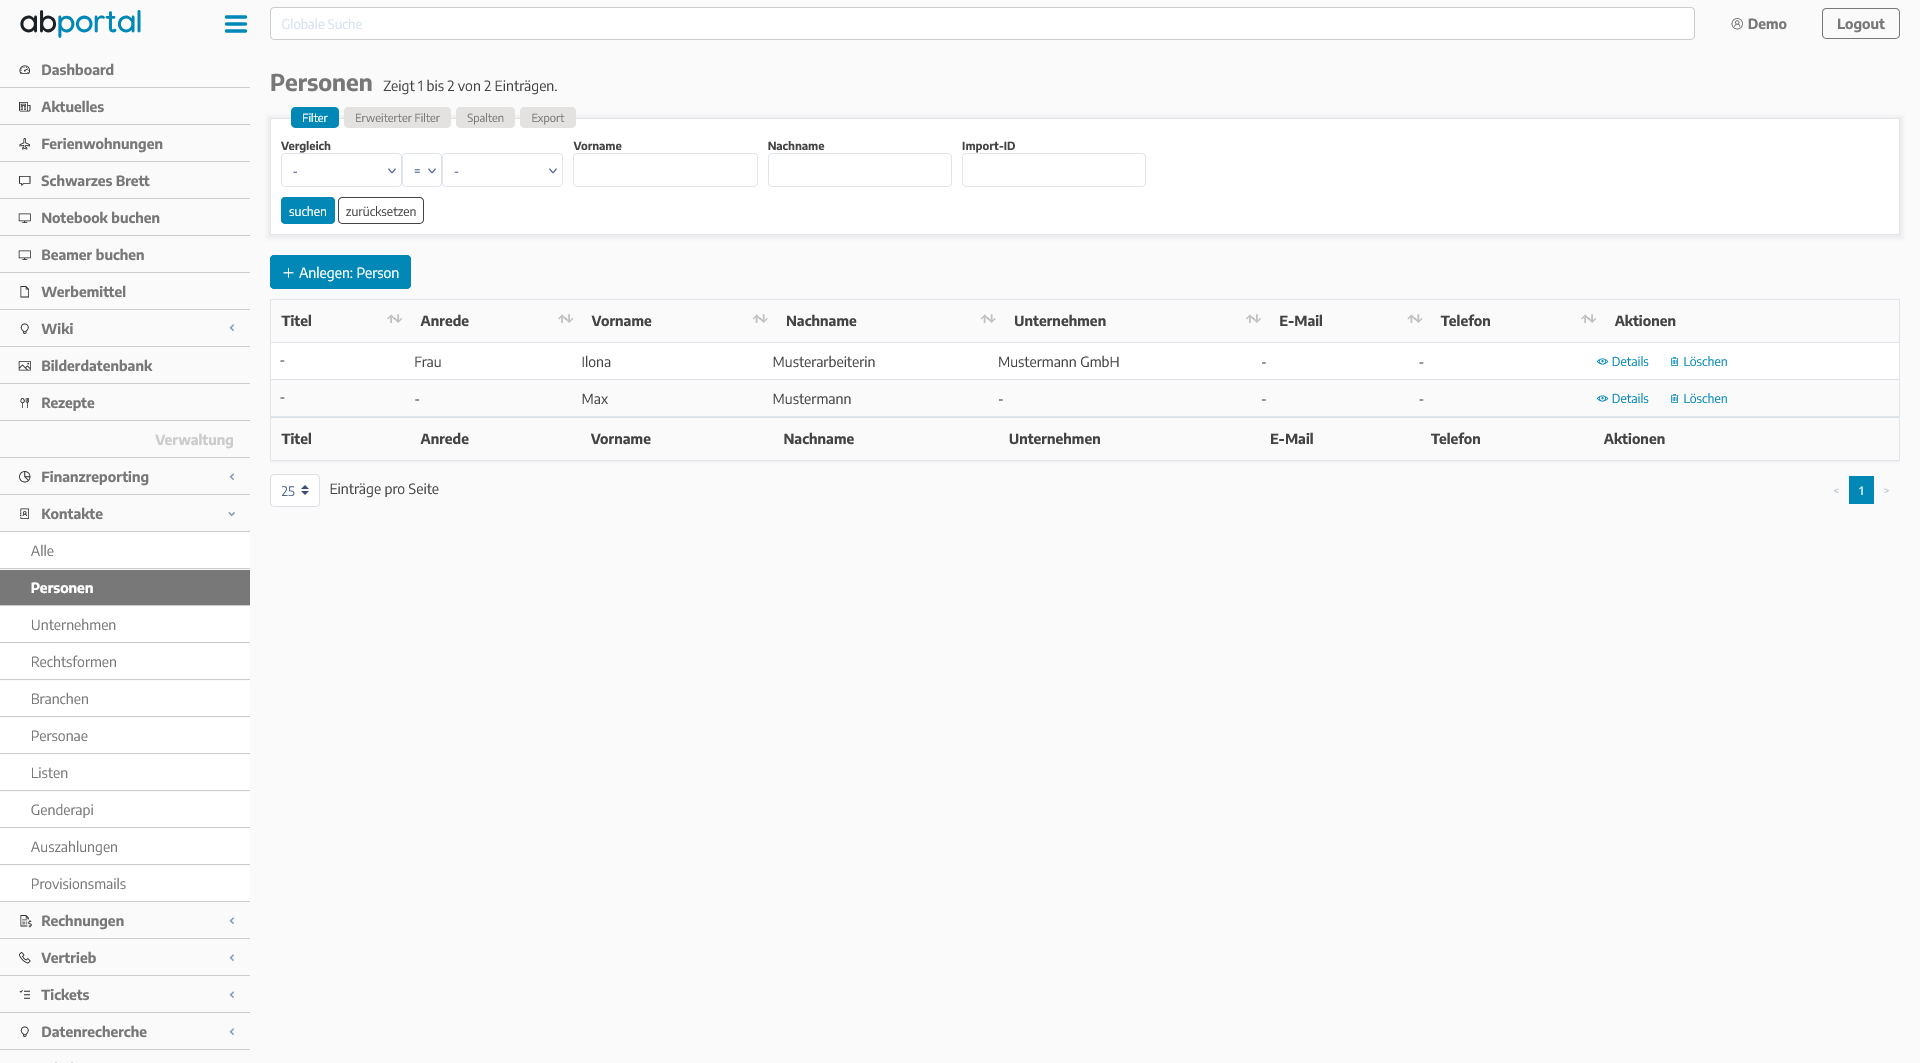Click the Anlegen: Person button
The image size is (1920, 1063).
point(340,272)
